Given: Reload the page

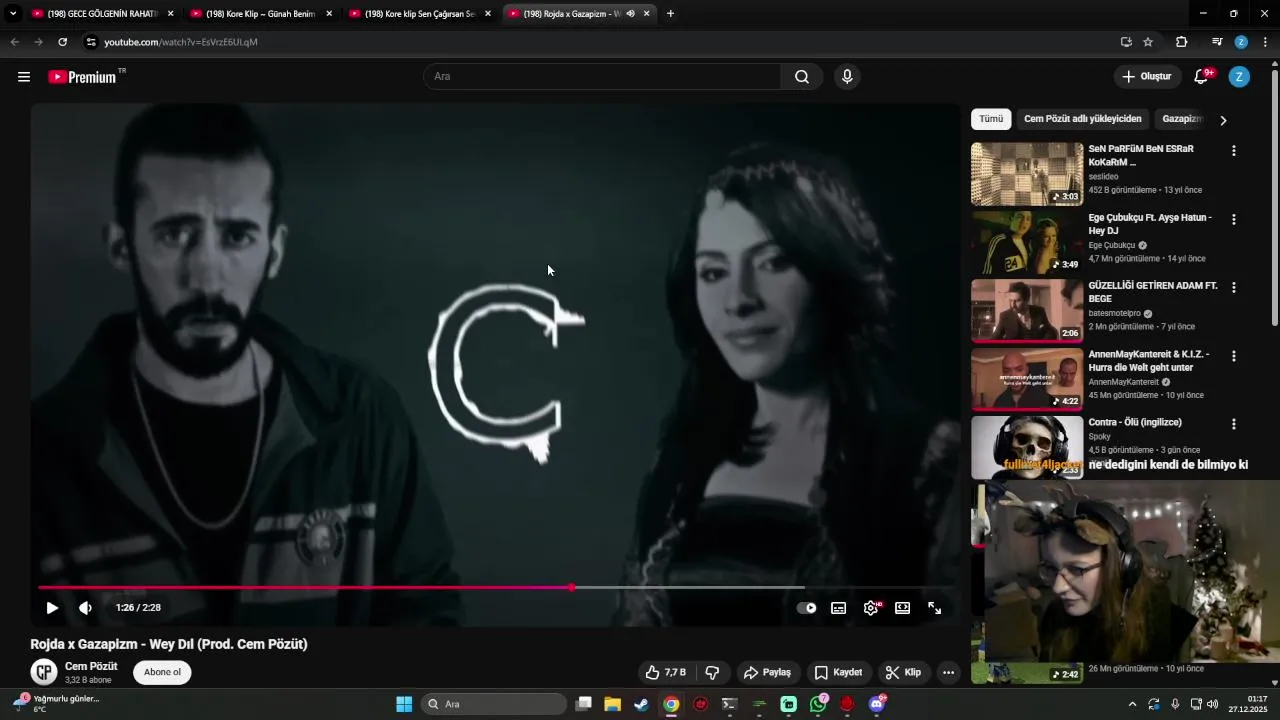Looking at the screenshot, I should tap(62, 42).
